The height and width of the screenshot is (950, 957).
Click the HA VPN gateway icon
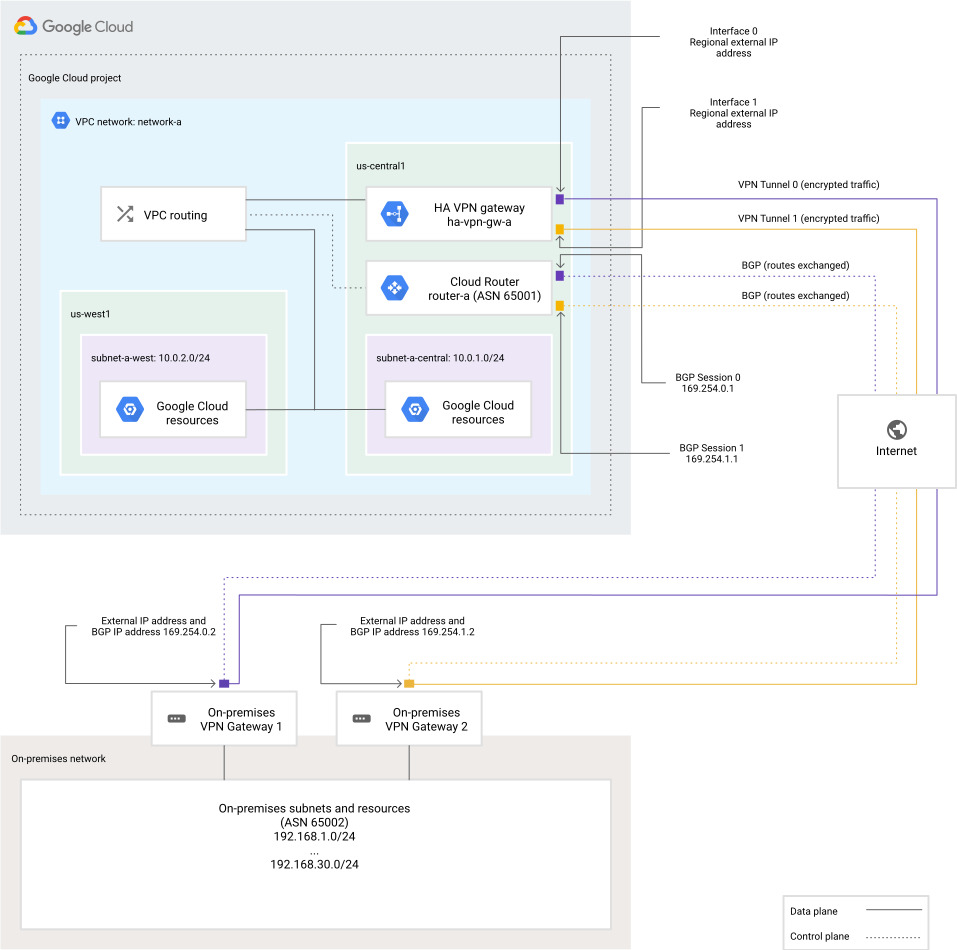point(394,214)
